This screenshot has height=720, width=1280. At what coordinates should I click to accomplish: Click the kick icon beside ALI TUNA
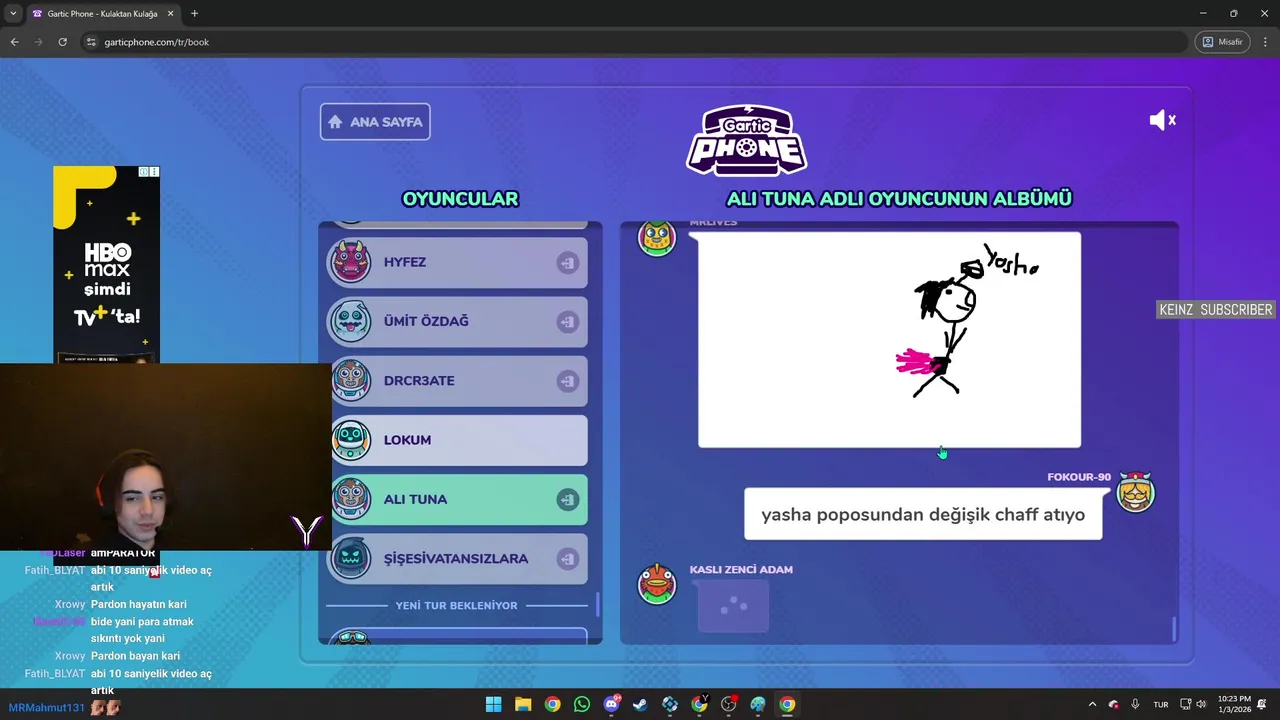[x=567, y=500]
